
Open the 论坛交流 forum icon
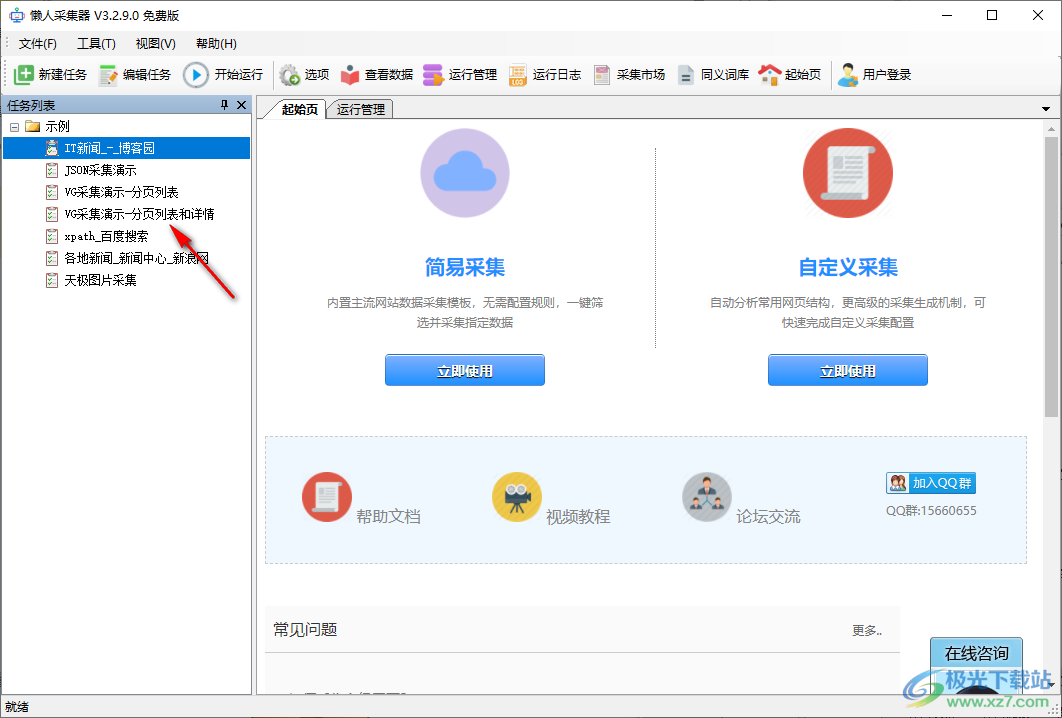(x=707, y=497)
